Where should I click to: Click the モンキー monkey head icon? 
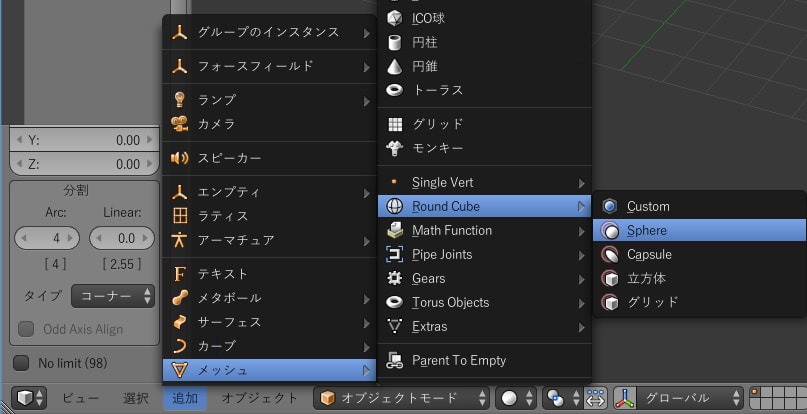coord(395,148)
